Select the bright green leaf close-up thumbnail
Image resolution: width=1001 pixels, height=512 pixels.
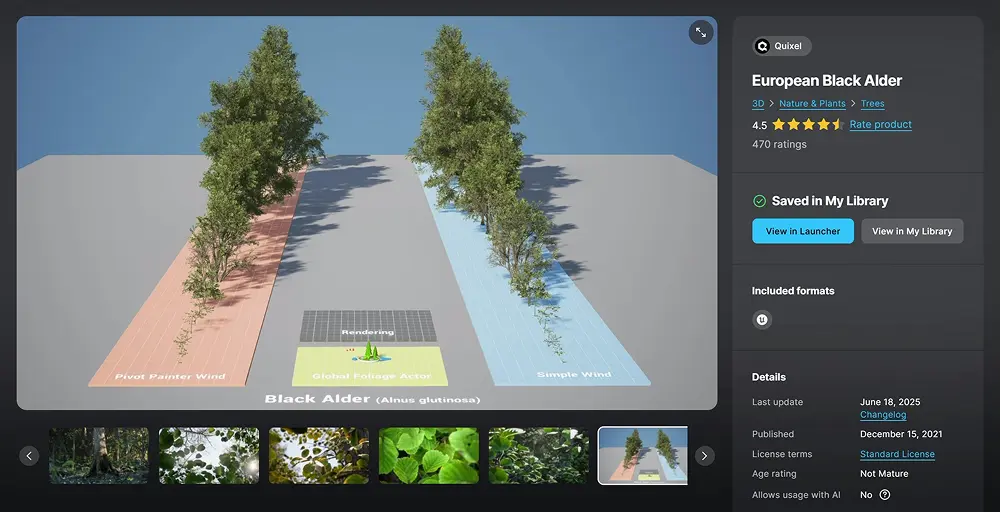pyautogui.click(x=428, y=456)
